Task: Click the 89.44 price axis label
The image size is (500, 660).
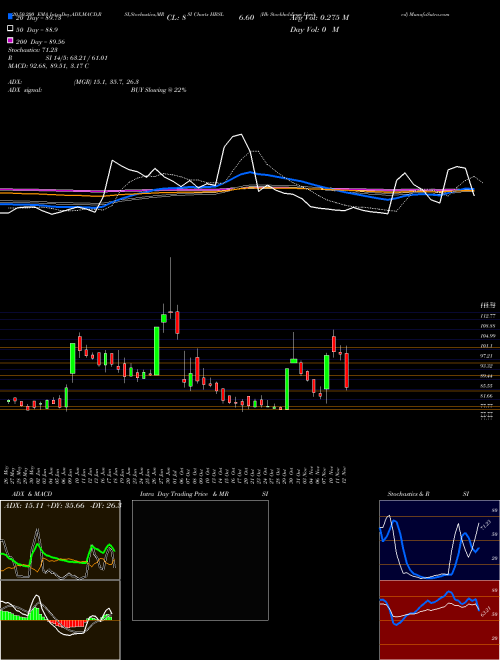Action: tap(489, 376)
